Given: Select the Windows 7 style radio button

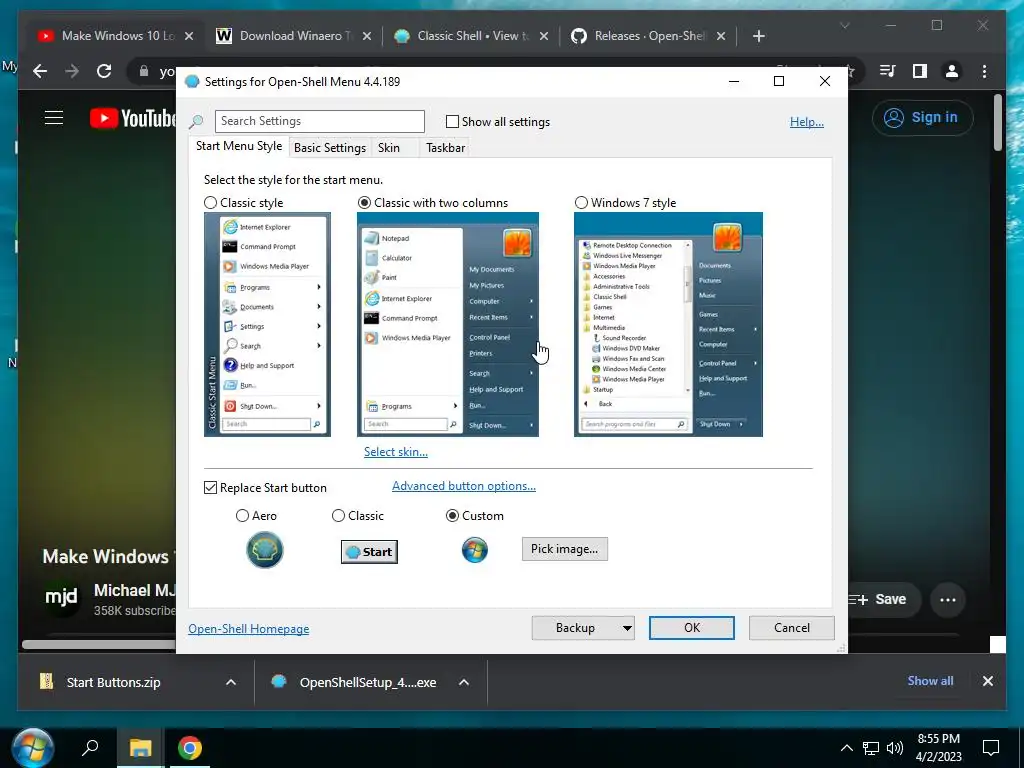Looking at the screenshot, I should click(581, 202).
